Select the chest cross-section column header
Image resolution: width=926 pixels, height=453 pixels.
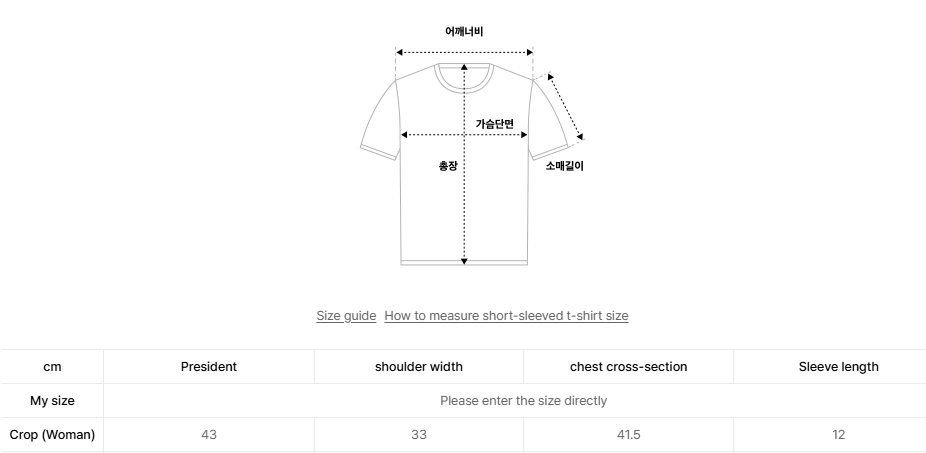click(x=629, y=367)
